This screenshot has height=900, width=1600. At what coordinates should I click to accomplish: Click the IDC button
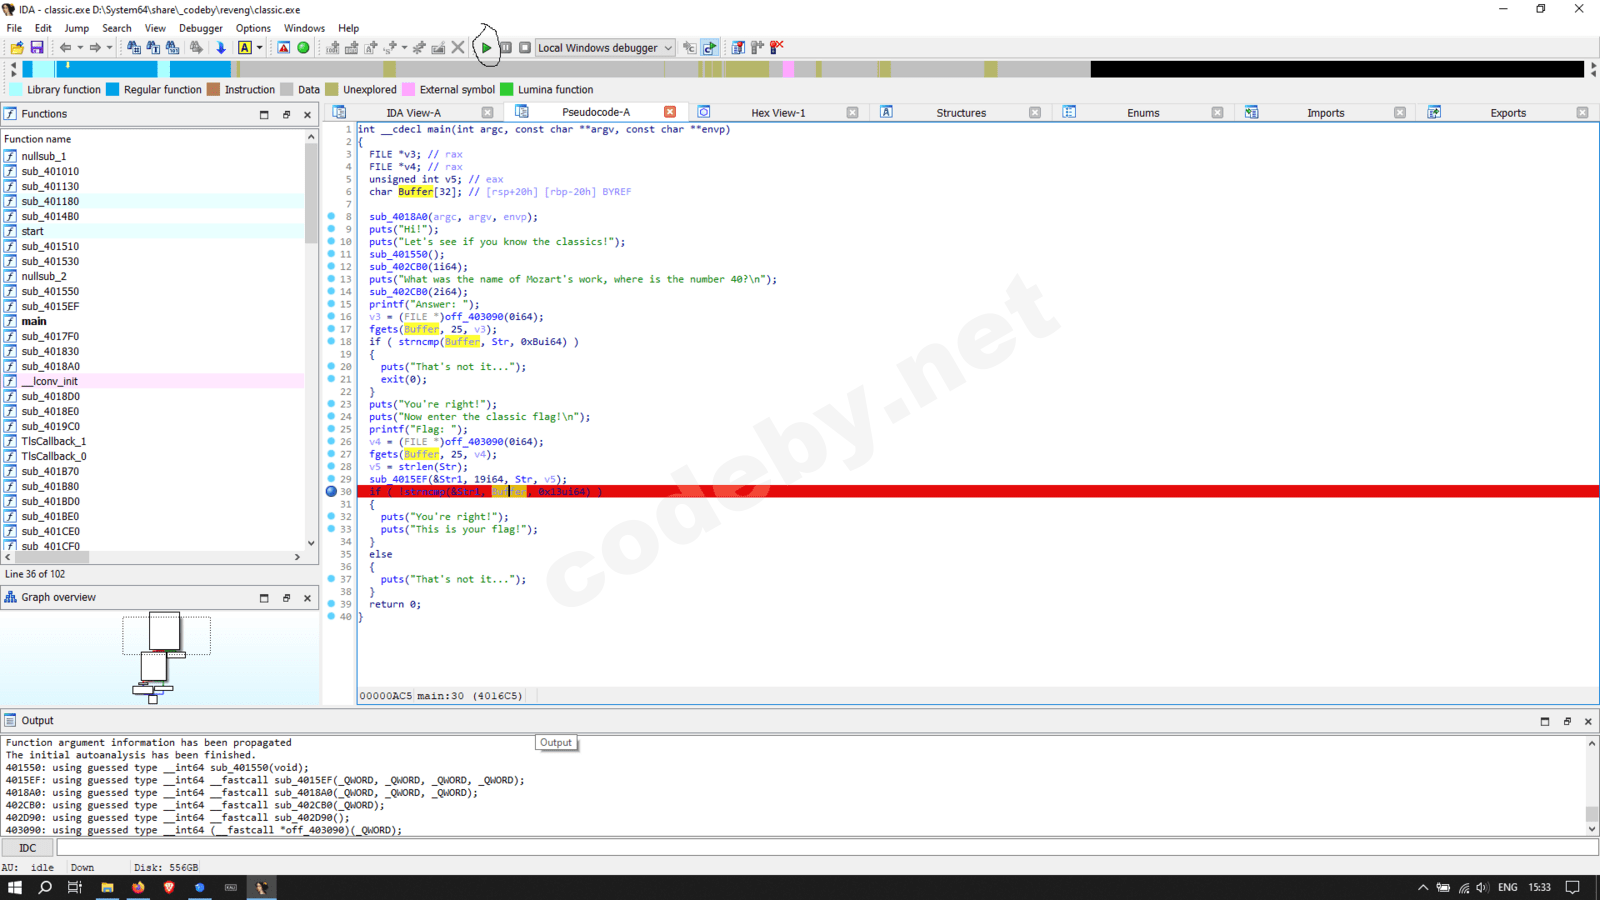click(27, 848)
